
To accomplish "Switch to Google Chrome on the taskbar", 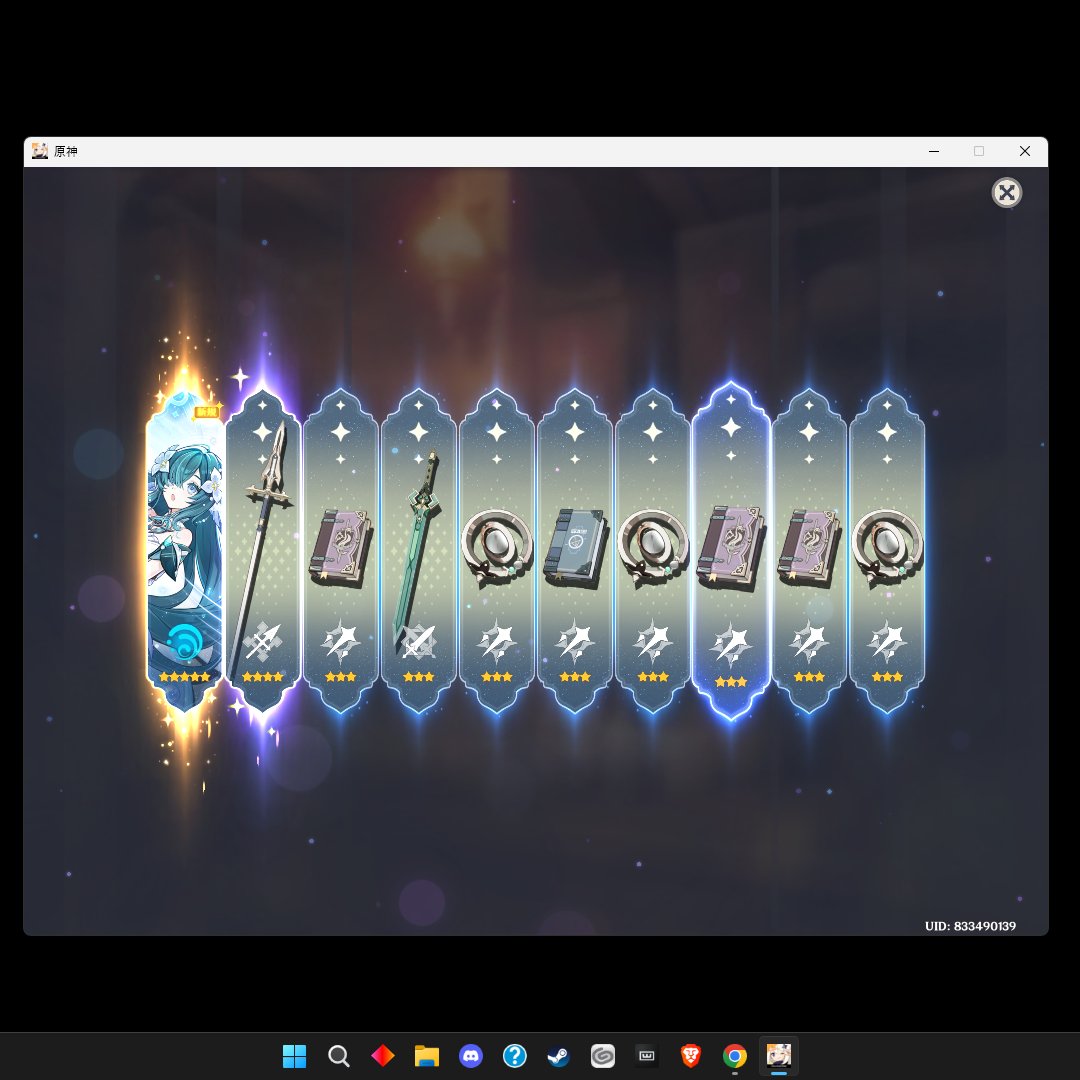I will [735, 1056].
